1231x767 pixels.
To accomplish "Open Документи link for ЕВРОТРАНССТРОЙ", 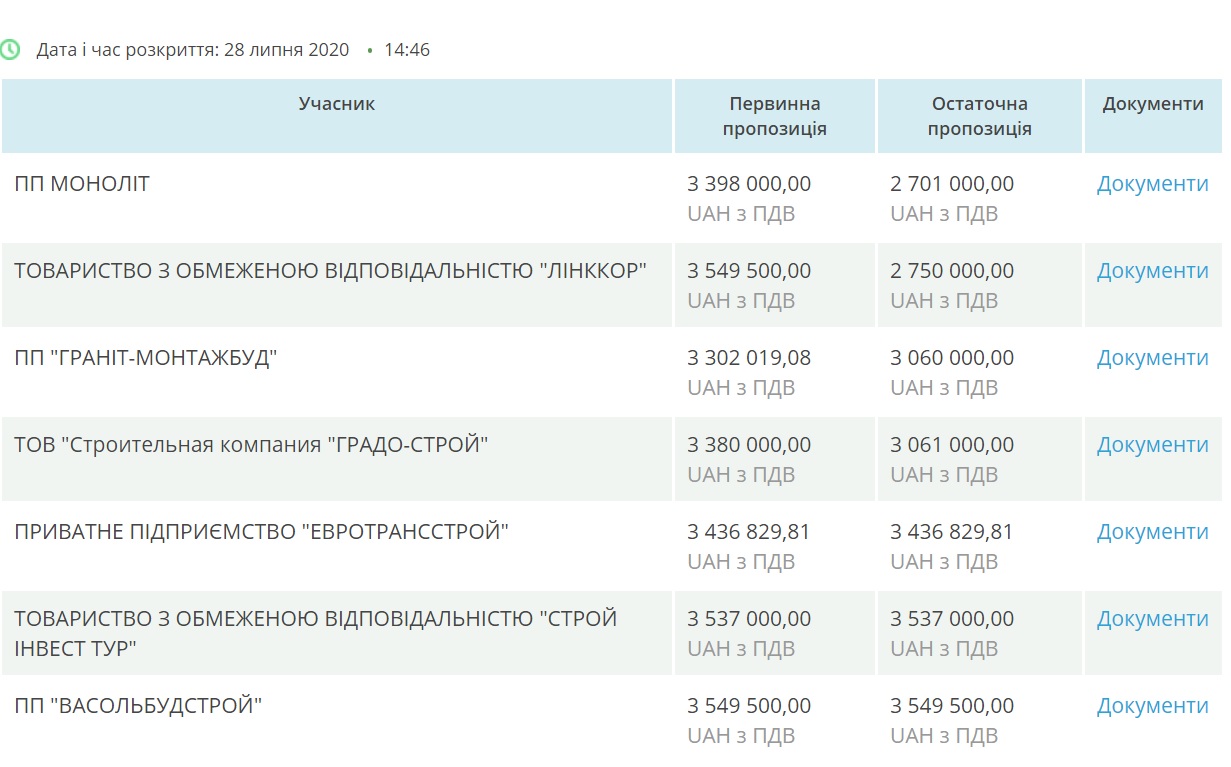I will pos(1152,532).
